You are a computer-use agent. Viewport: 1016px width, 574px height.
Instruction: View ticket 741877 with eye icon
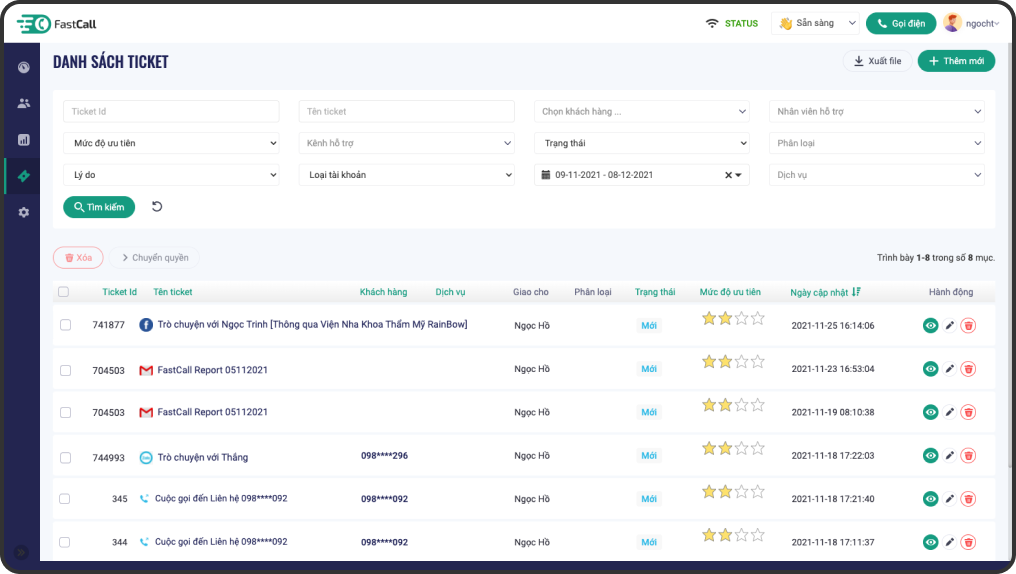click(x=930, y=325)
